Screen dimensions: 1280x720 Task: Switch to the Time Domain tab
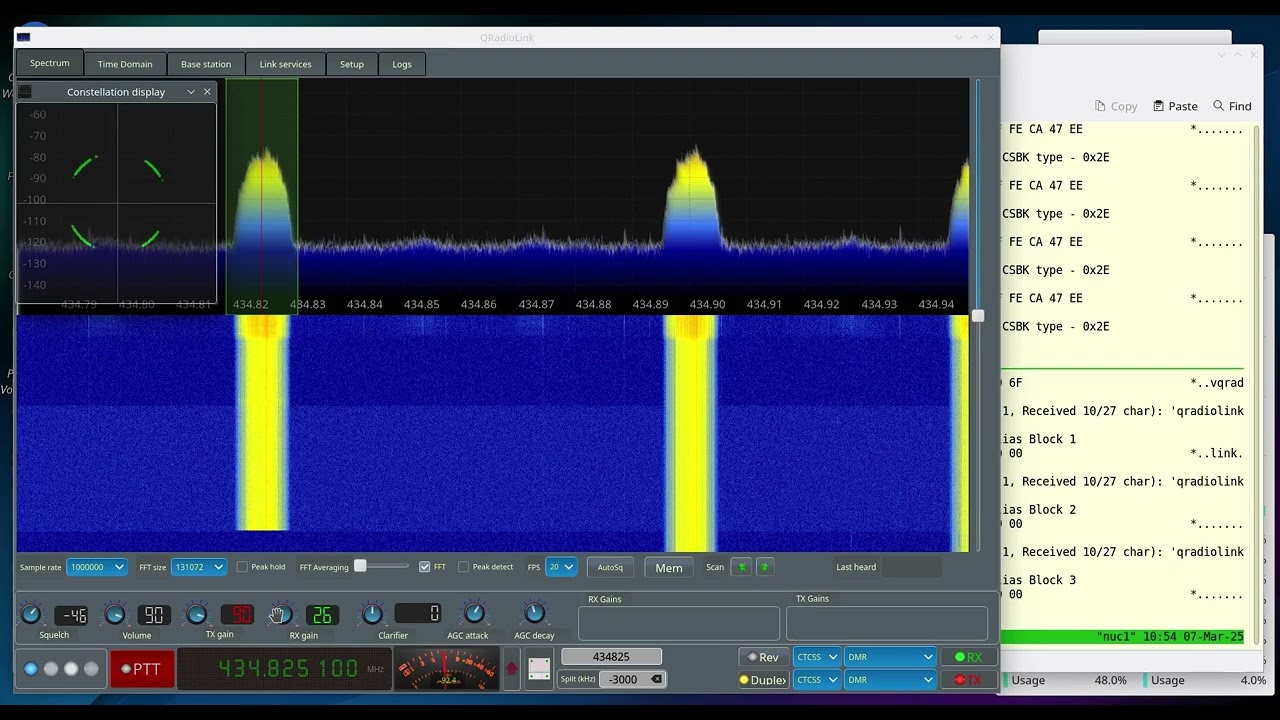click(125, 64)
